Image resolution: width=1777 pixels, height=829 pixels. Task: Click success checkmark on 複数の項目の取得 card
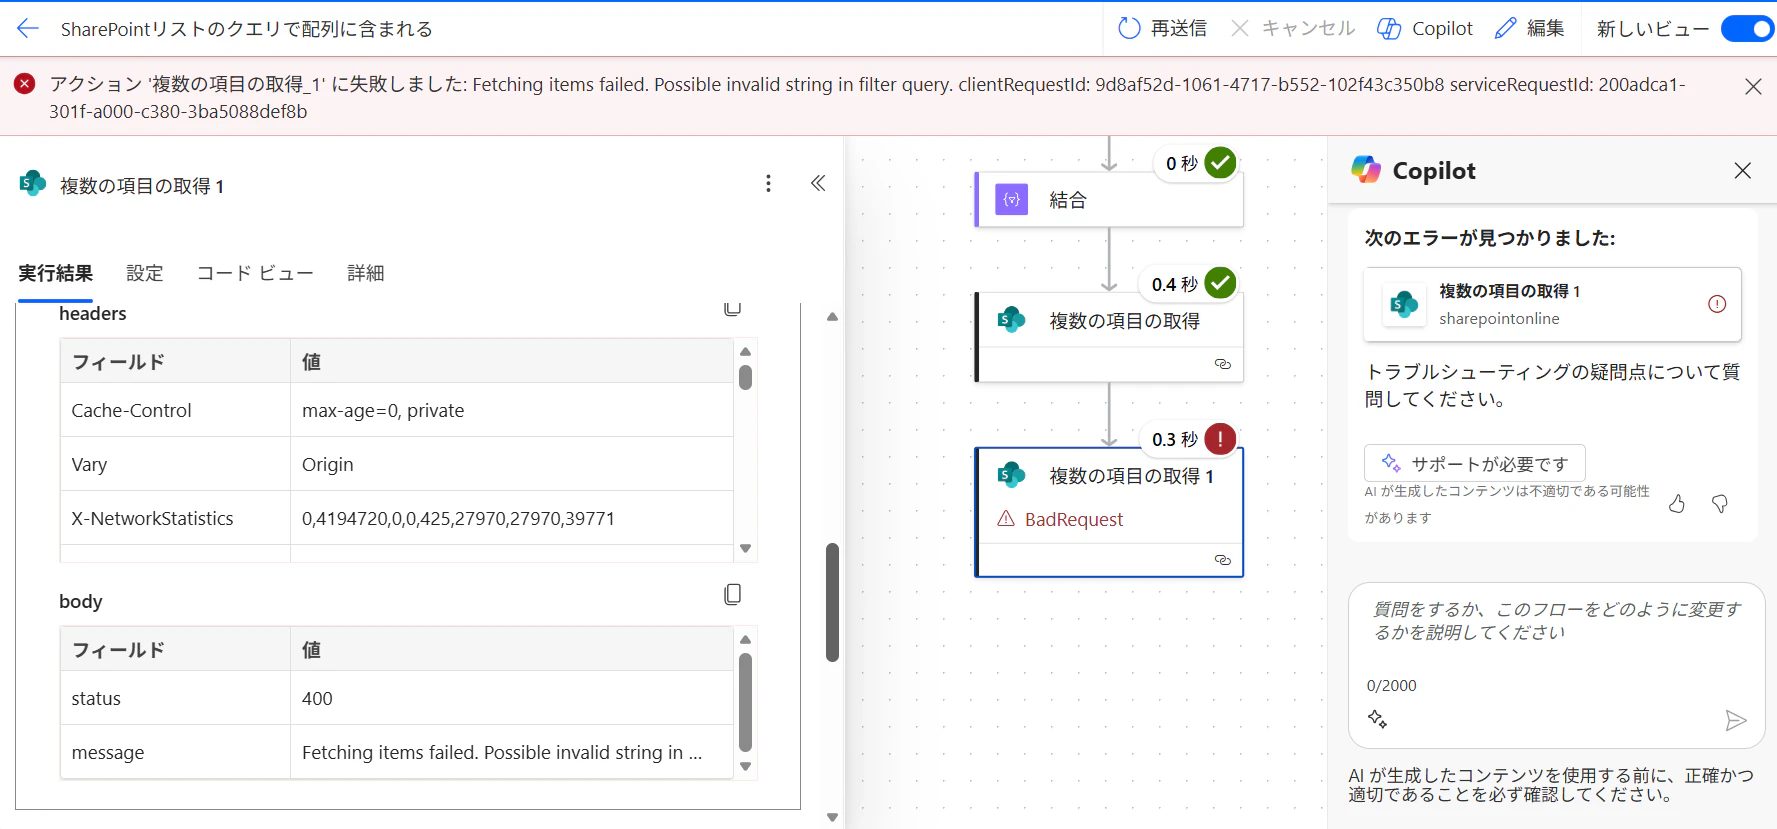tap(1220, 283)
